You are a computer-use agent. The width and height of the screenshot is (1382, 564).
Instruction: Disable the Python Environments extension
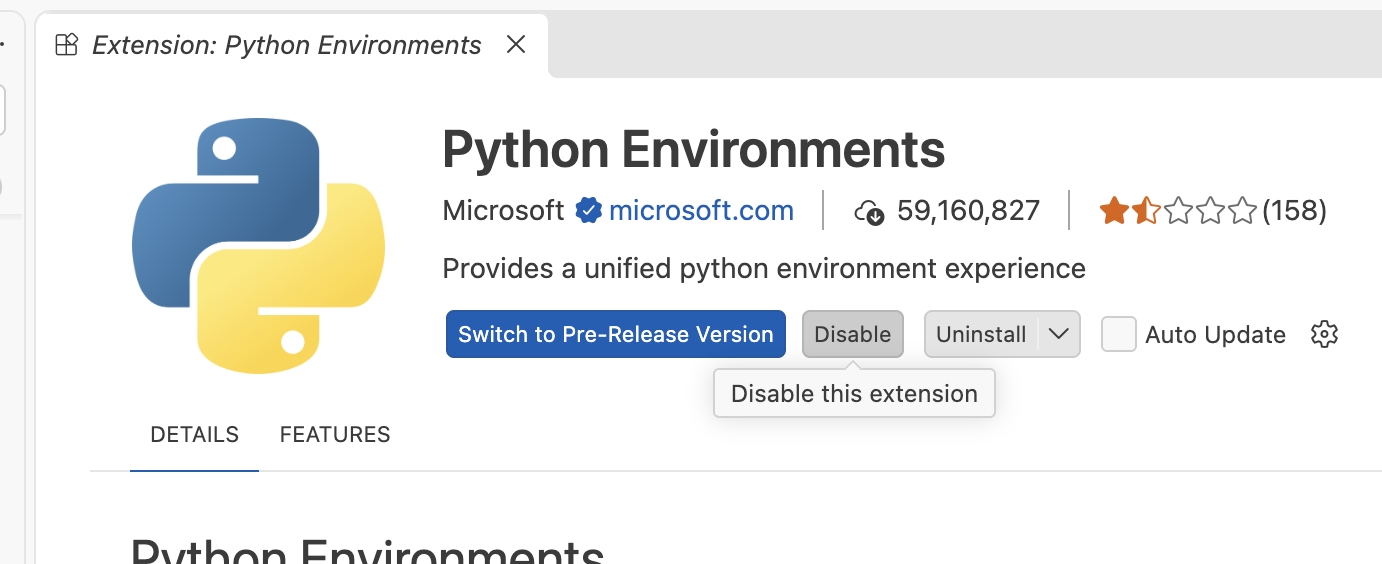pos(853,334)
